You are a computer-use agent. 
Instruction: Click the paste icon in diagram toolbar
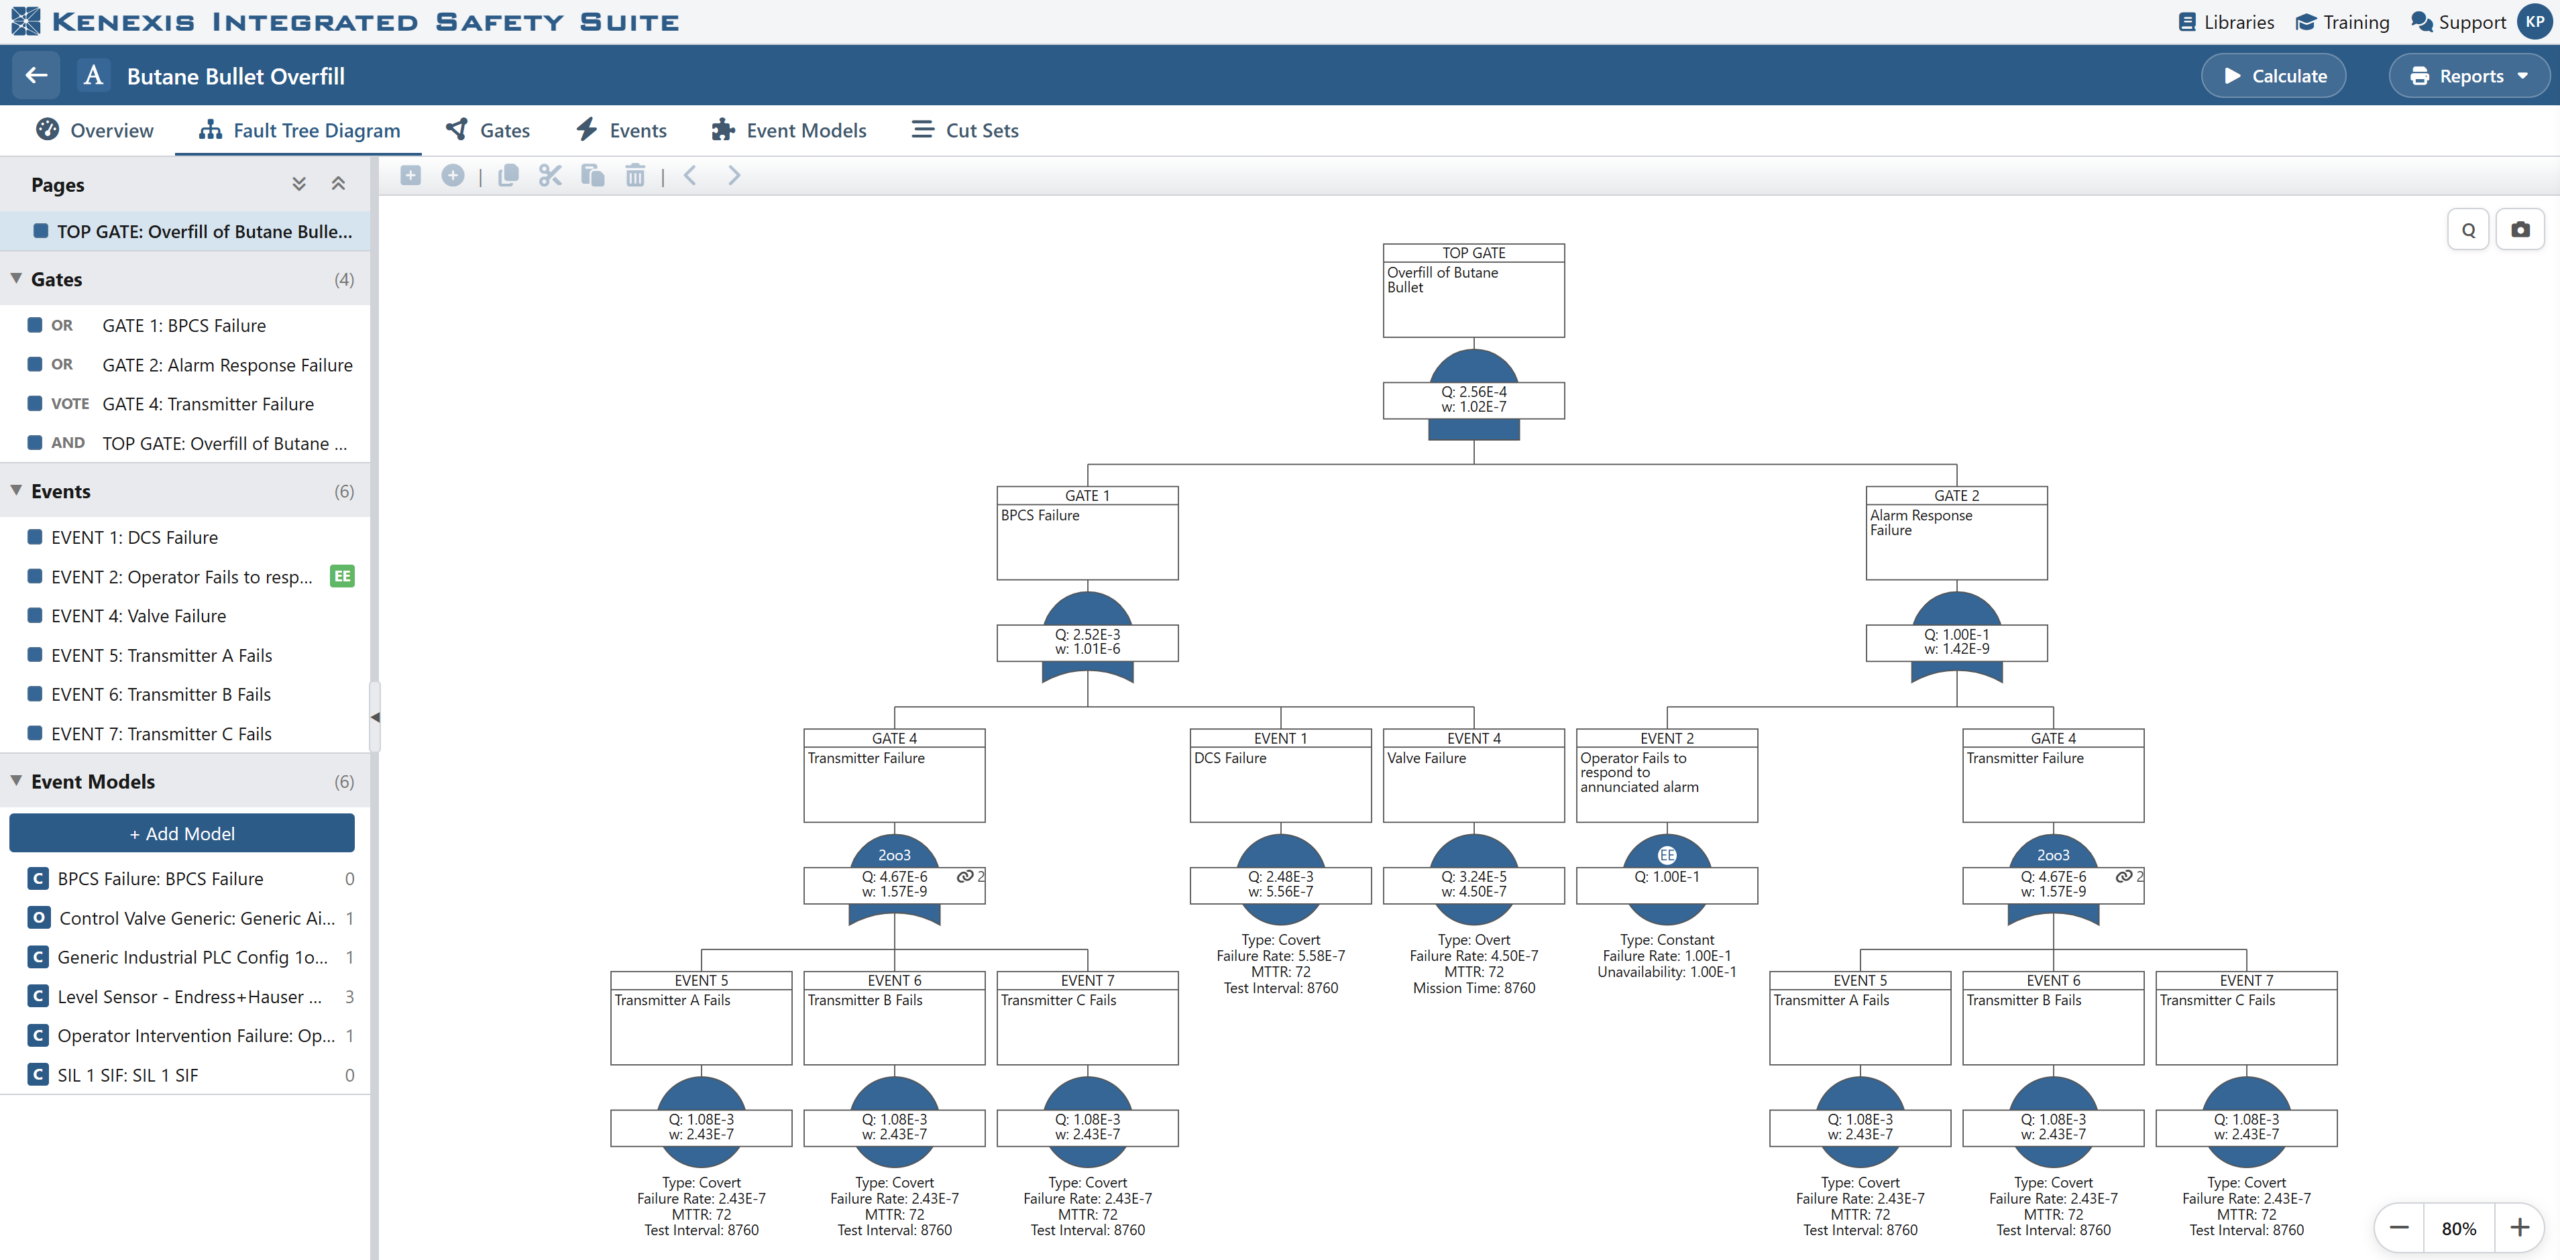(x=593, y=176)
